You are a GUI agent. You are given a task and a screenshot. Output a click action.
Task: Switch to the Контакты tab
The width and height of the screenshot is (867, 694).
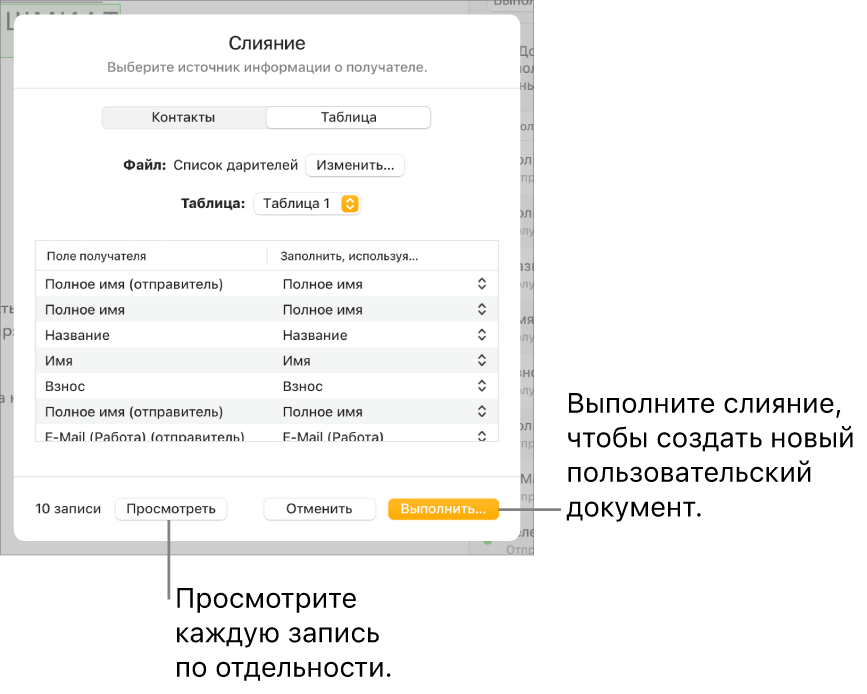[184, 117]
